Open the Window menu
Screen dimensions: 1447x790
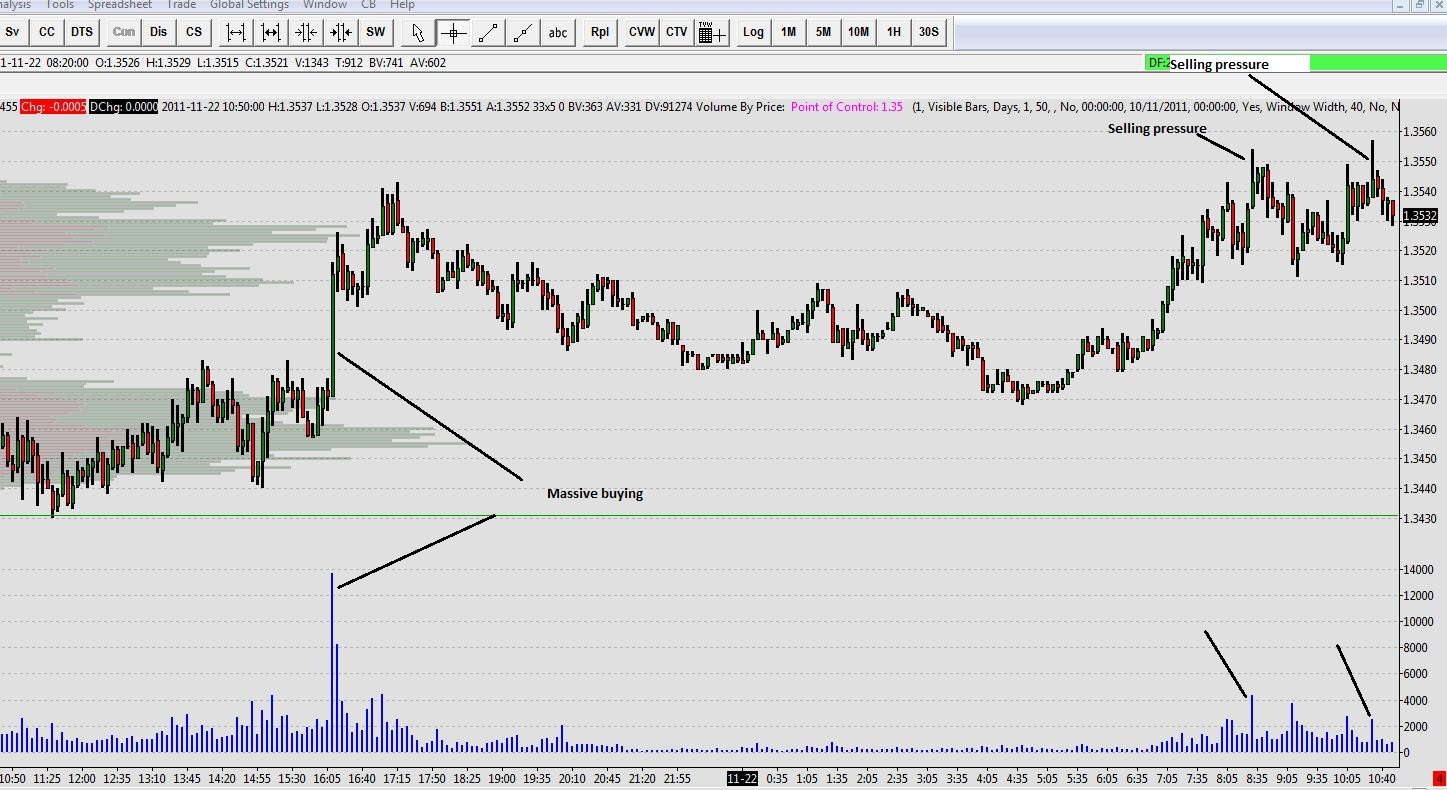pyautogui.click(x=325, y=5)
